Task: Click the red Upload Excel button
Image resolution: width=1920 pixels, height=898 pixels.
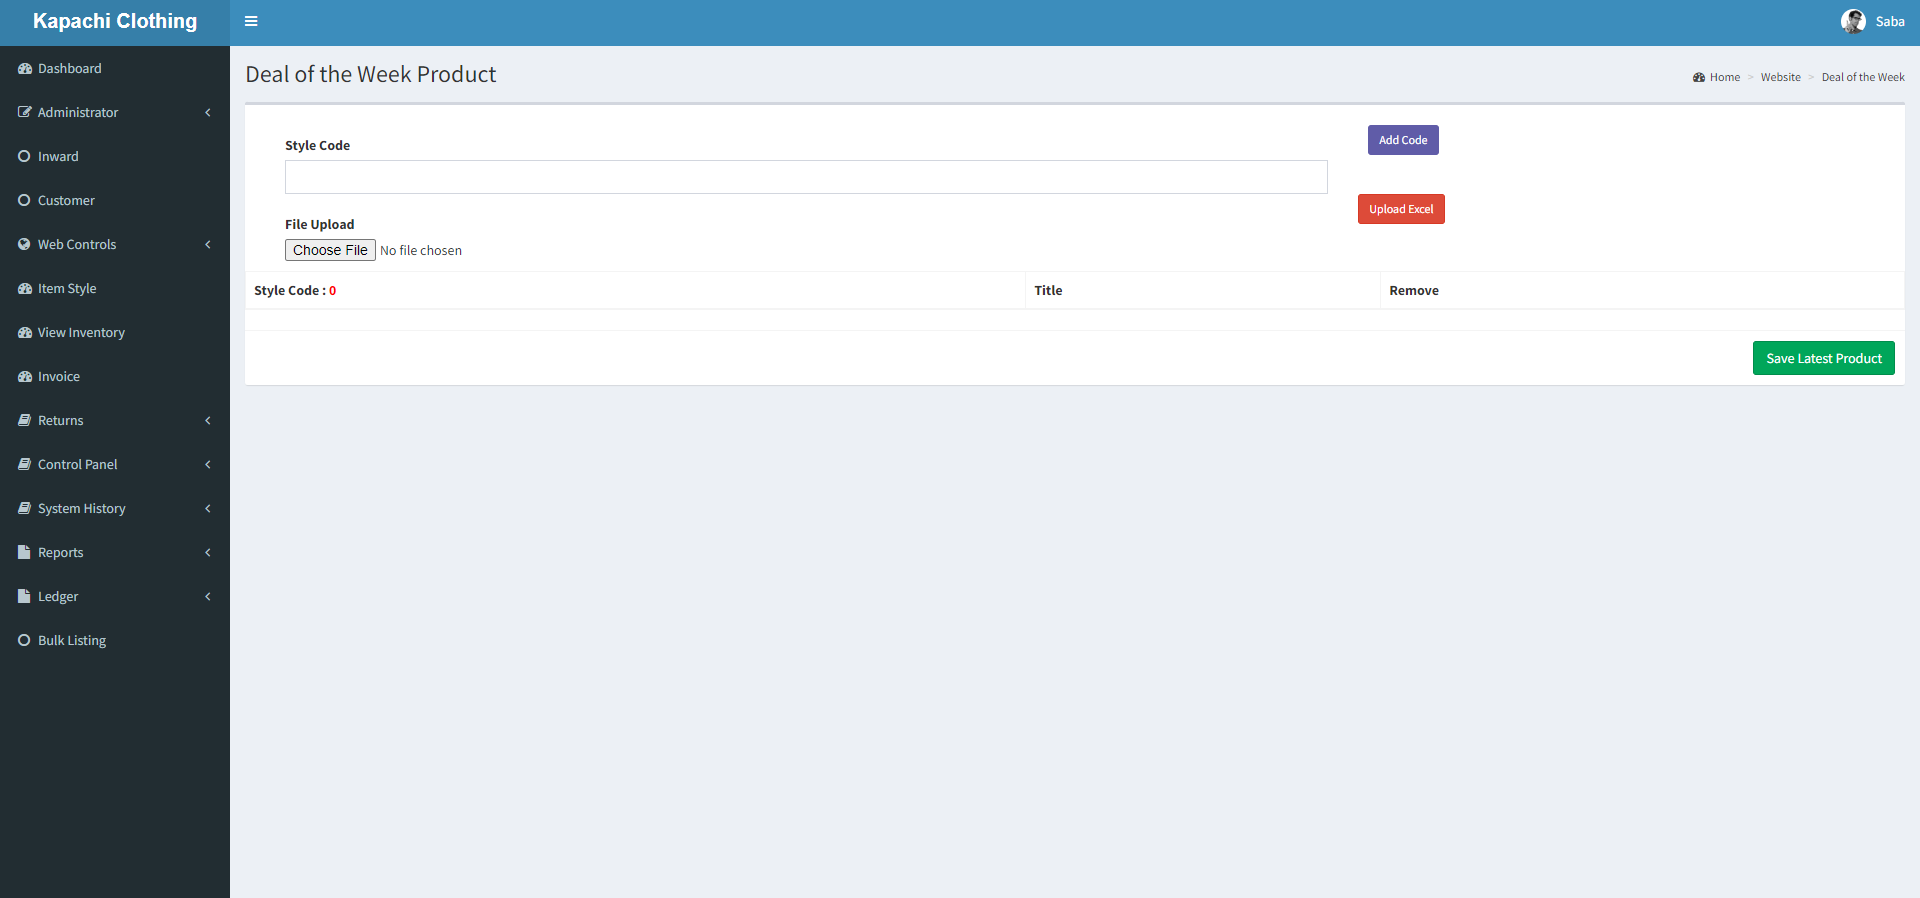Action: coord(1400,209)
